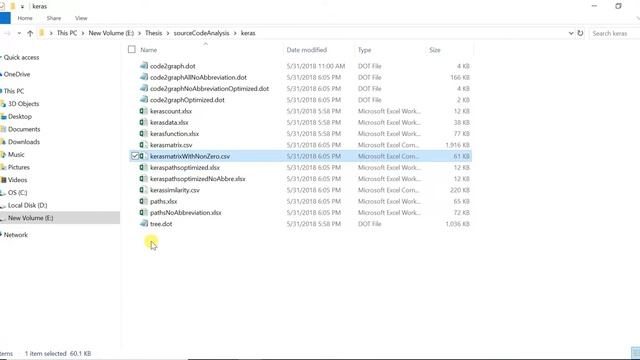Sort files by Date modified header

(307, 50)
